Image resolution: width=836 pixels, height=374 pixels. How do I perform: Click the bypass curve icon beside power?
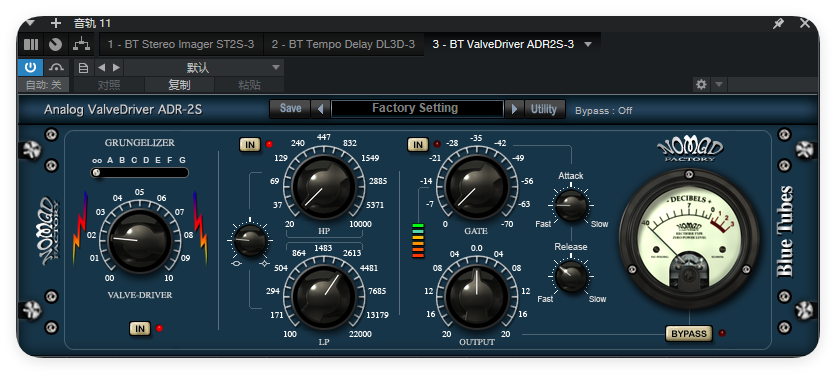point(56,68)
